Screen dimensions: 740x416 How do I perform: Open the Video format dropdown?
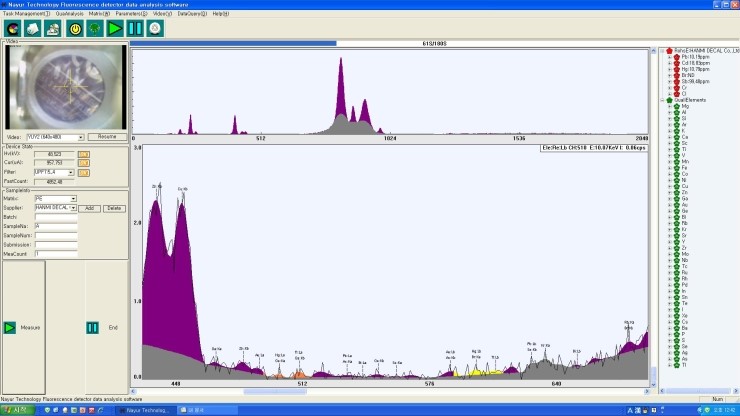click(x=81, y=136)
